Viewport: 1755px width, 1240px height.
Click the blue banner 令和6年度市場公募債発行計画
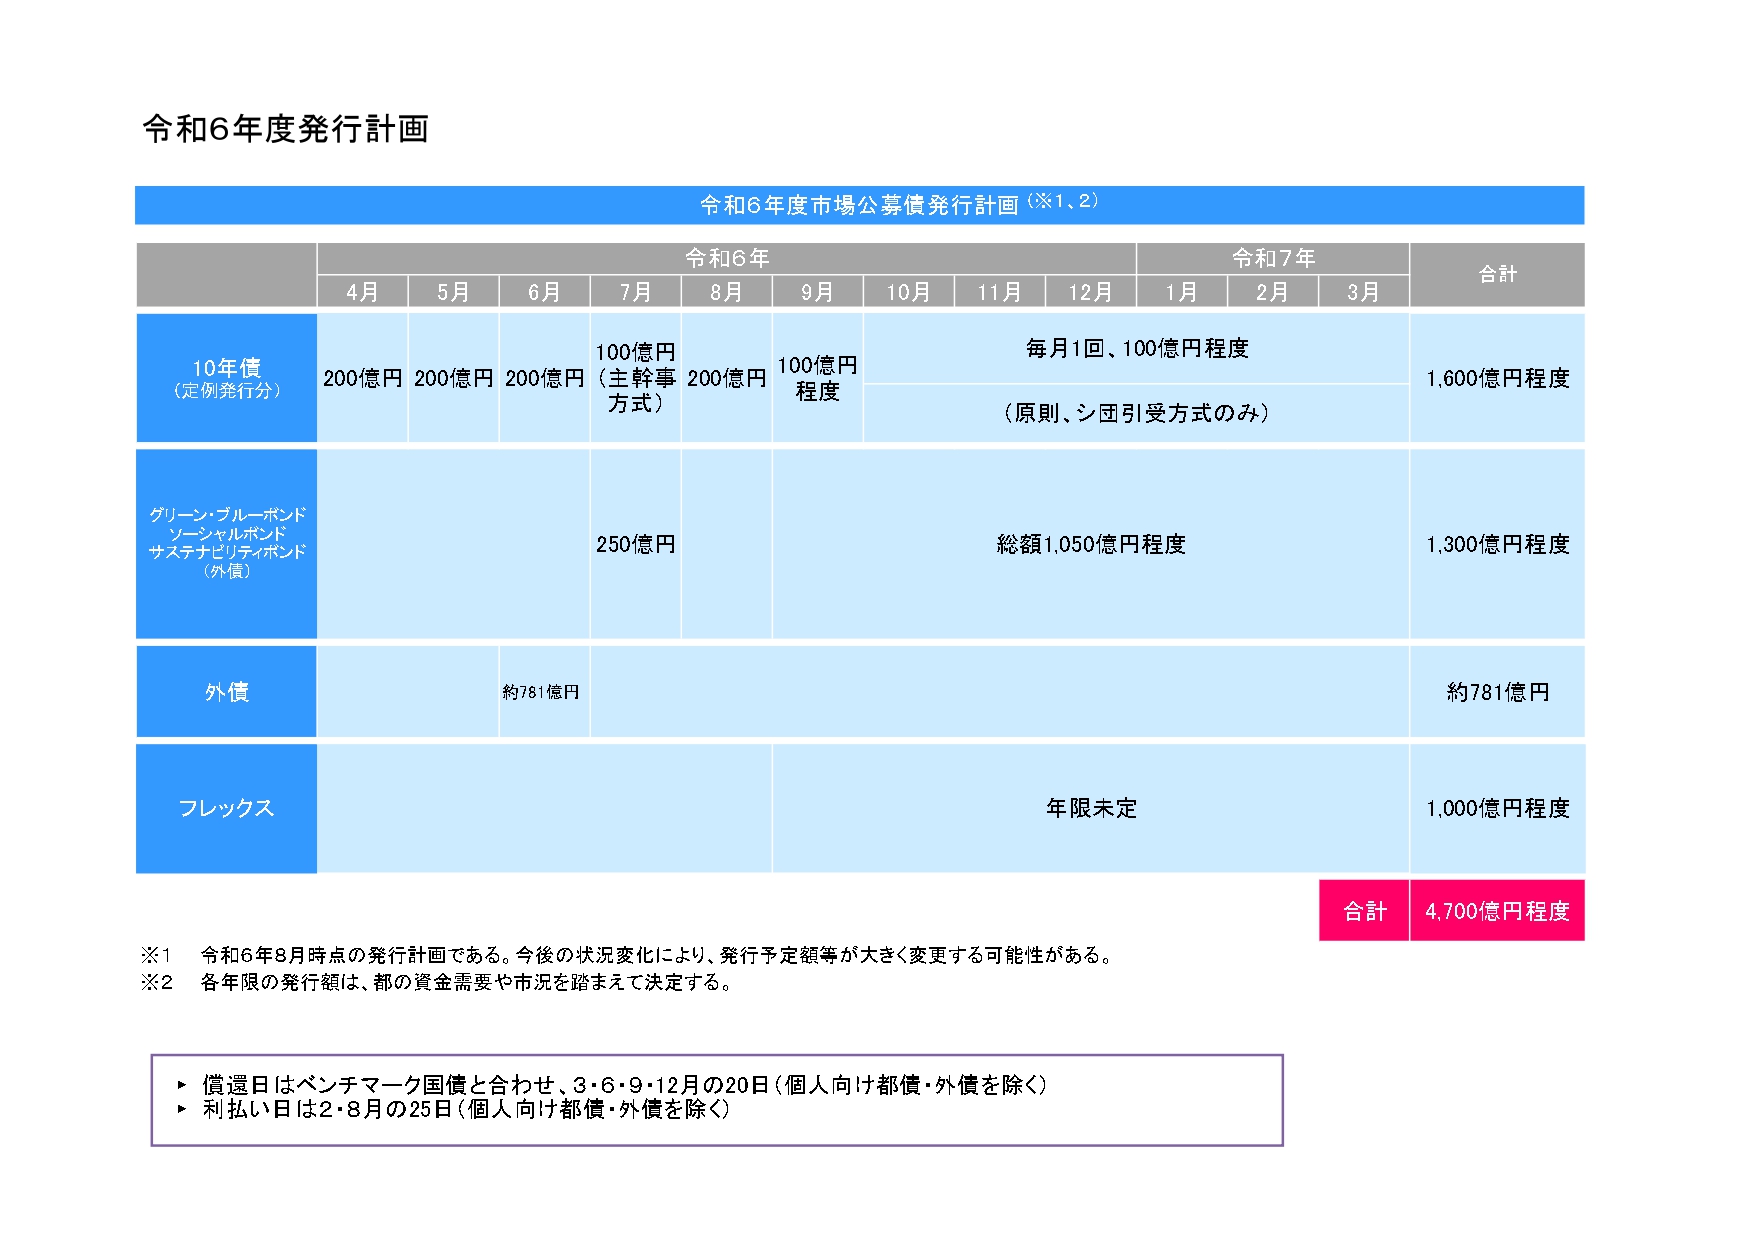(x=859, y=205)
